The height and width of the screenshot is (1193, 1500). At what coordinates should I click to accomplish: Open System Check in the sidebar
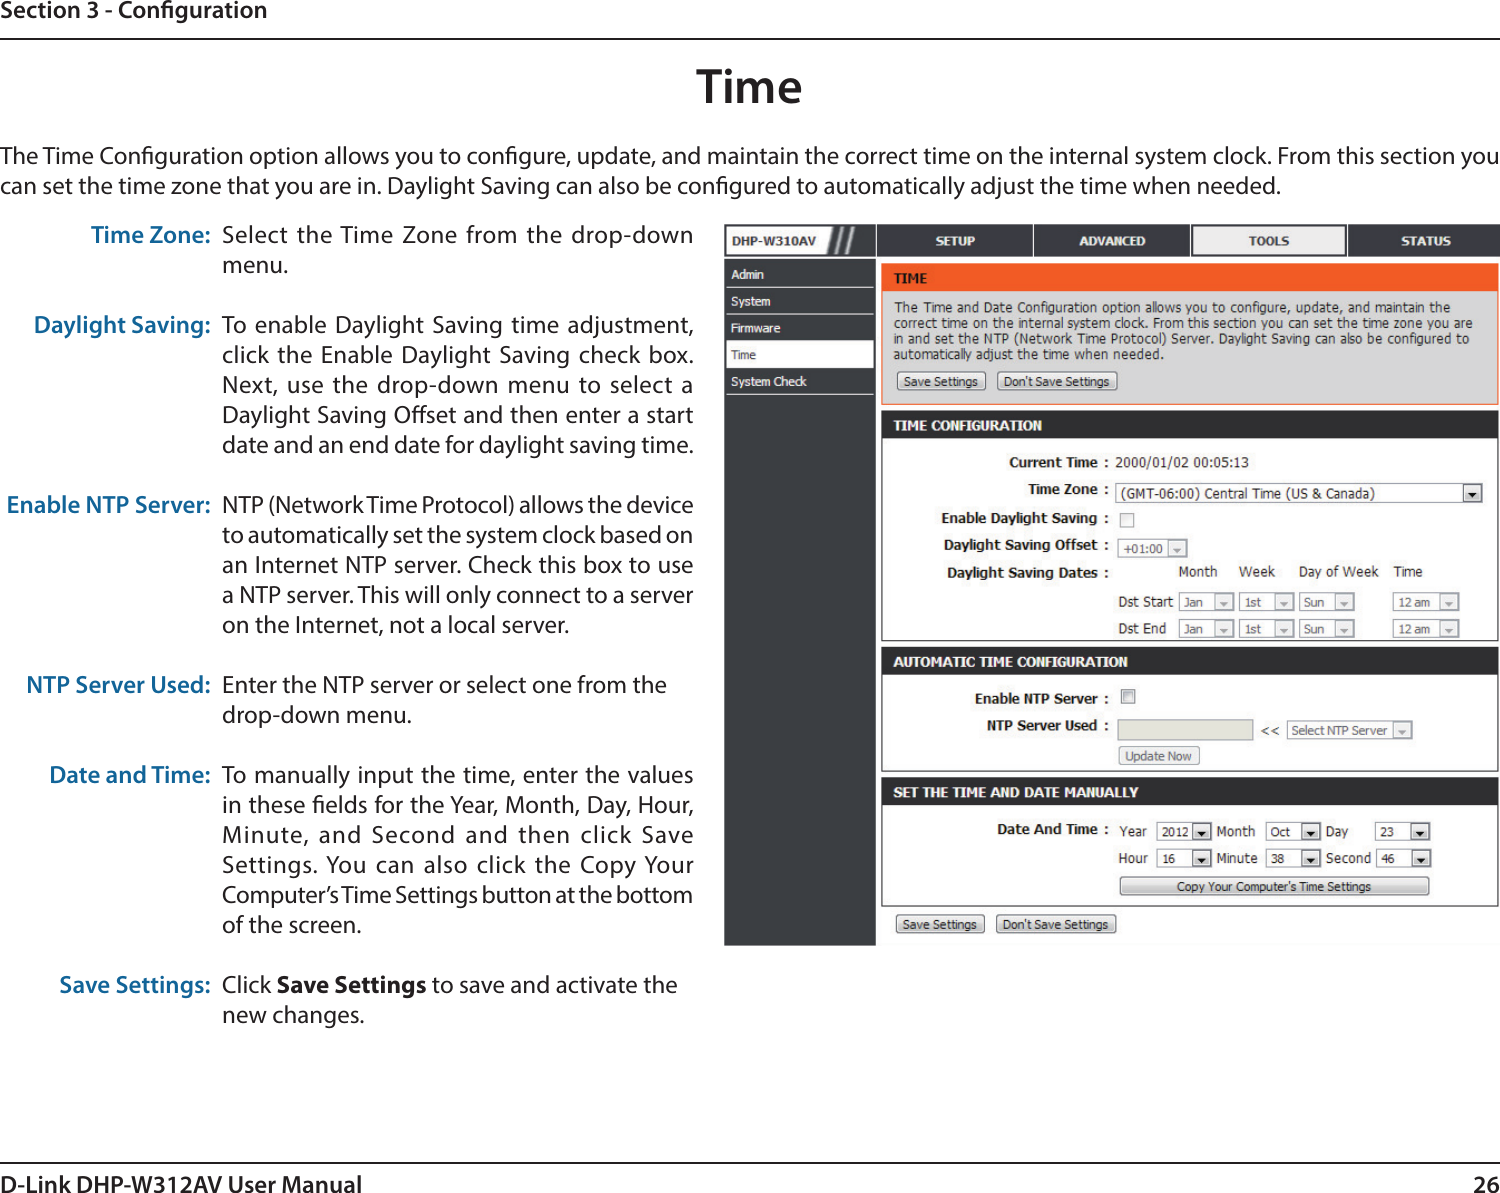(799, 381)
